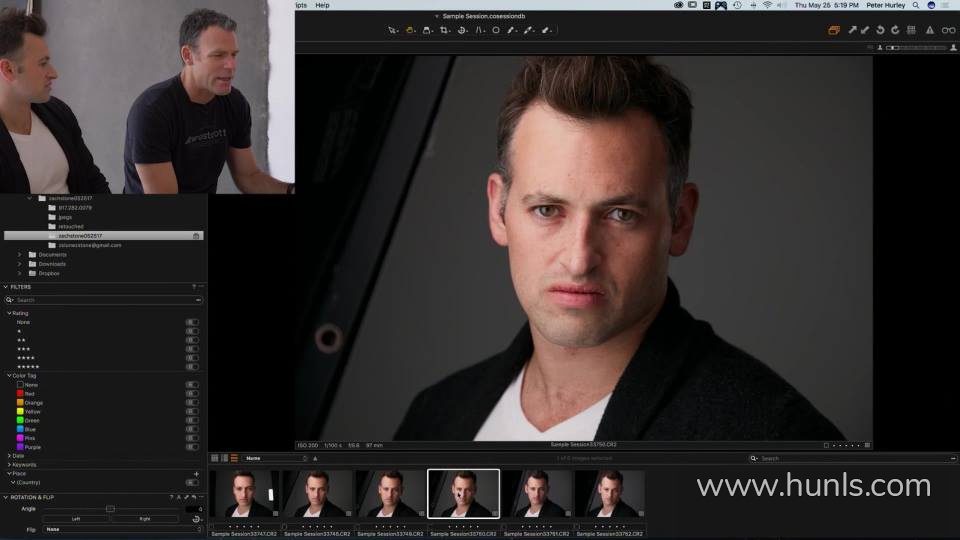
Task: Toggle the None rating filter
Action: (x=192, y=322)
